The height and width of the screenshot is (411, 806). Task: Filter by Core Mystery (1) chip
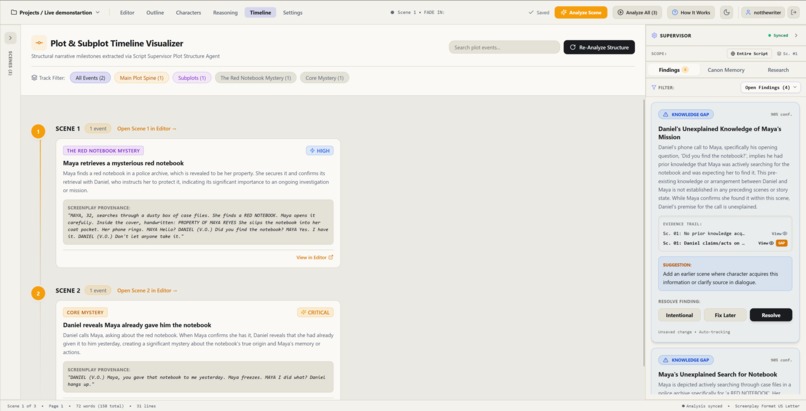click(x=324, y=78)
